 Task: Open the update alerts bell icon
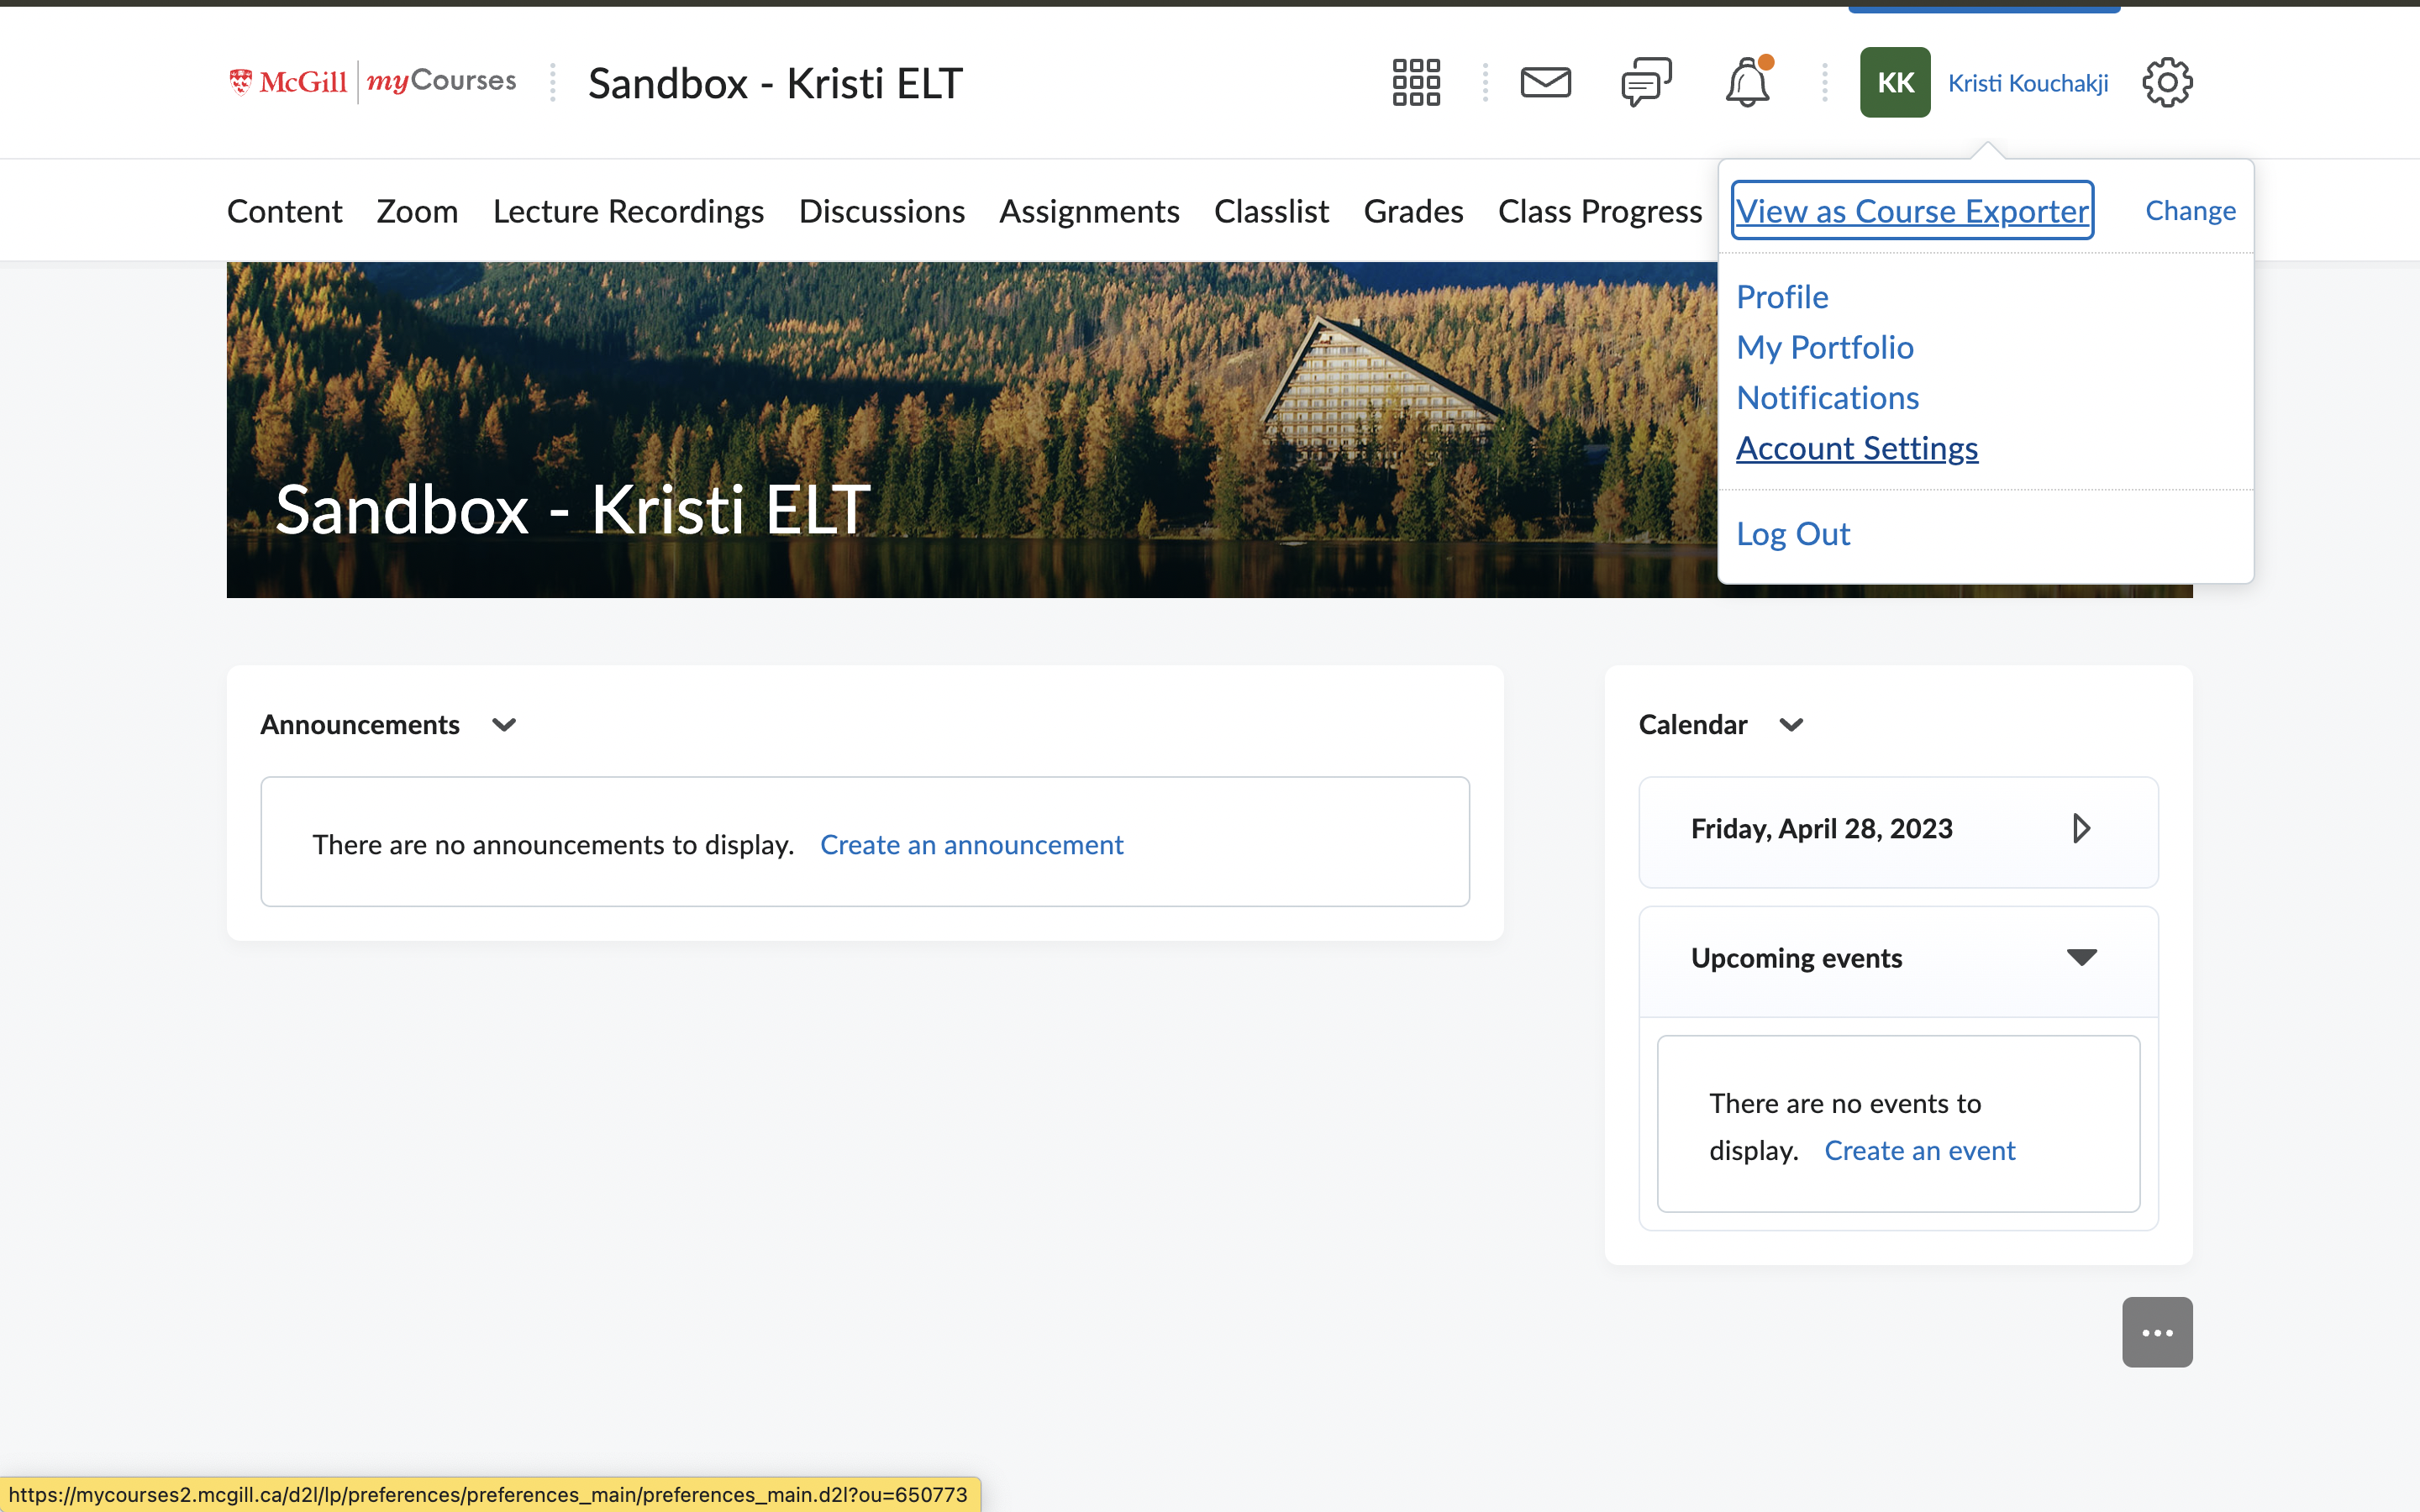pyautogui.click(x=1747, y=82)
